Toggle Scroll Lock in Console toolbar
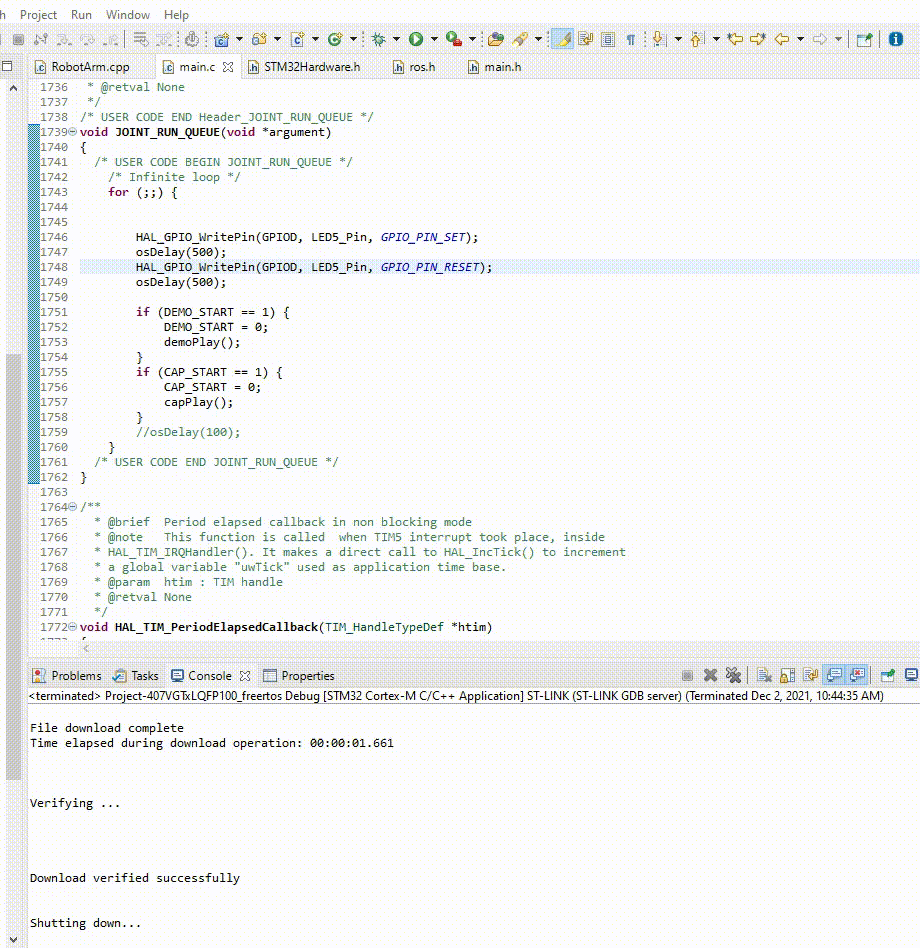This screenshot has height=948, width=920. pos(788,675)
